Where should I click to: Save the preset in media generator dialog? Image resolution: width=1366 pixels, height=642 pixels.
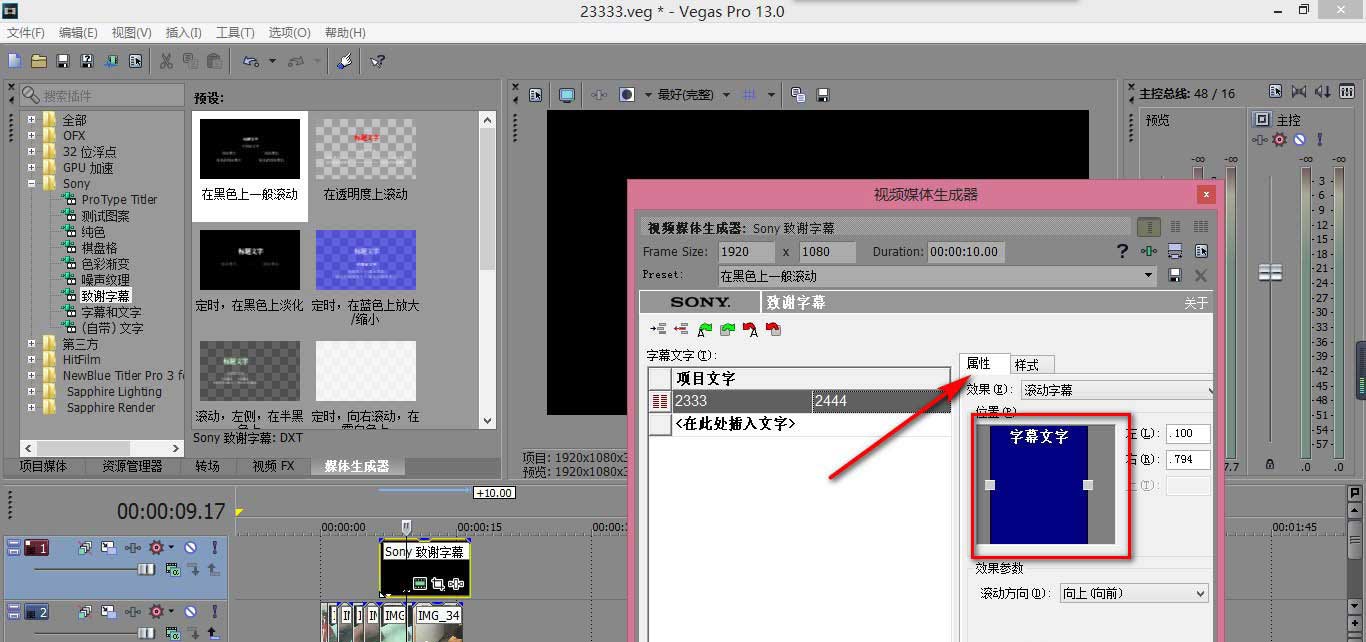coord(1175,275)
